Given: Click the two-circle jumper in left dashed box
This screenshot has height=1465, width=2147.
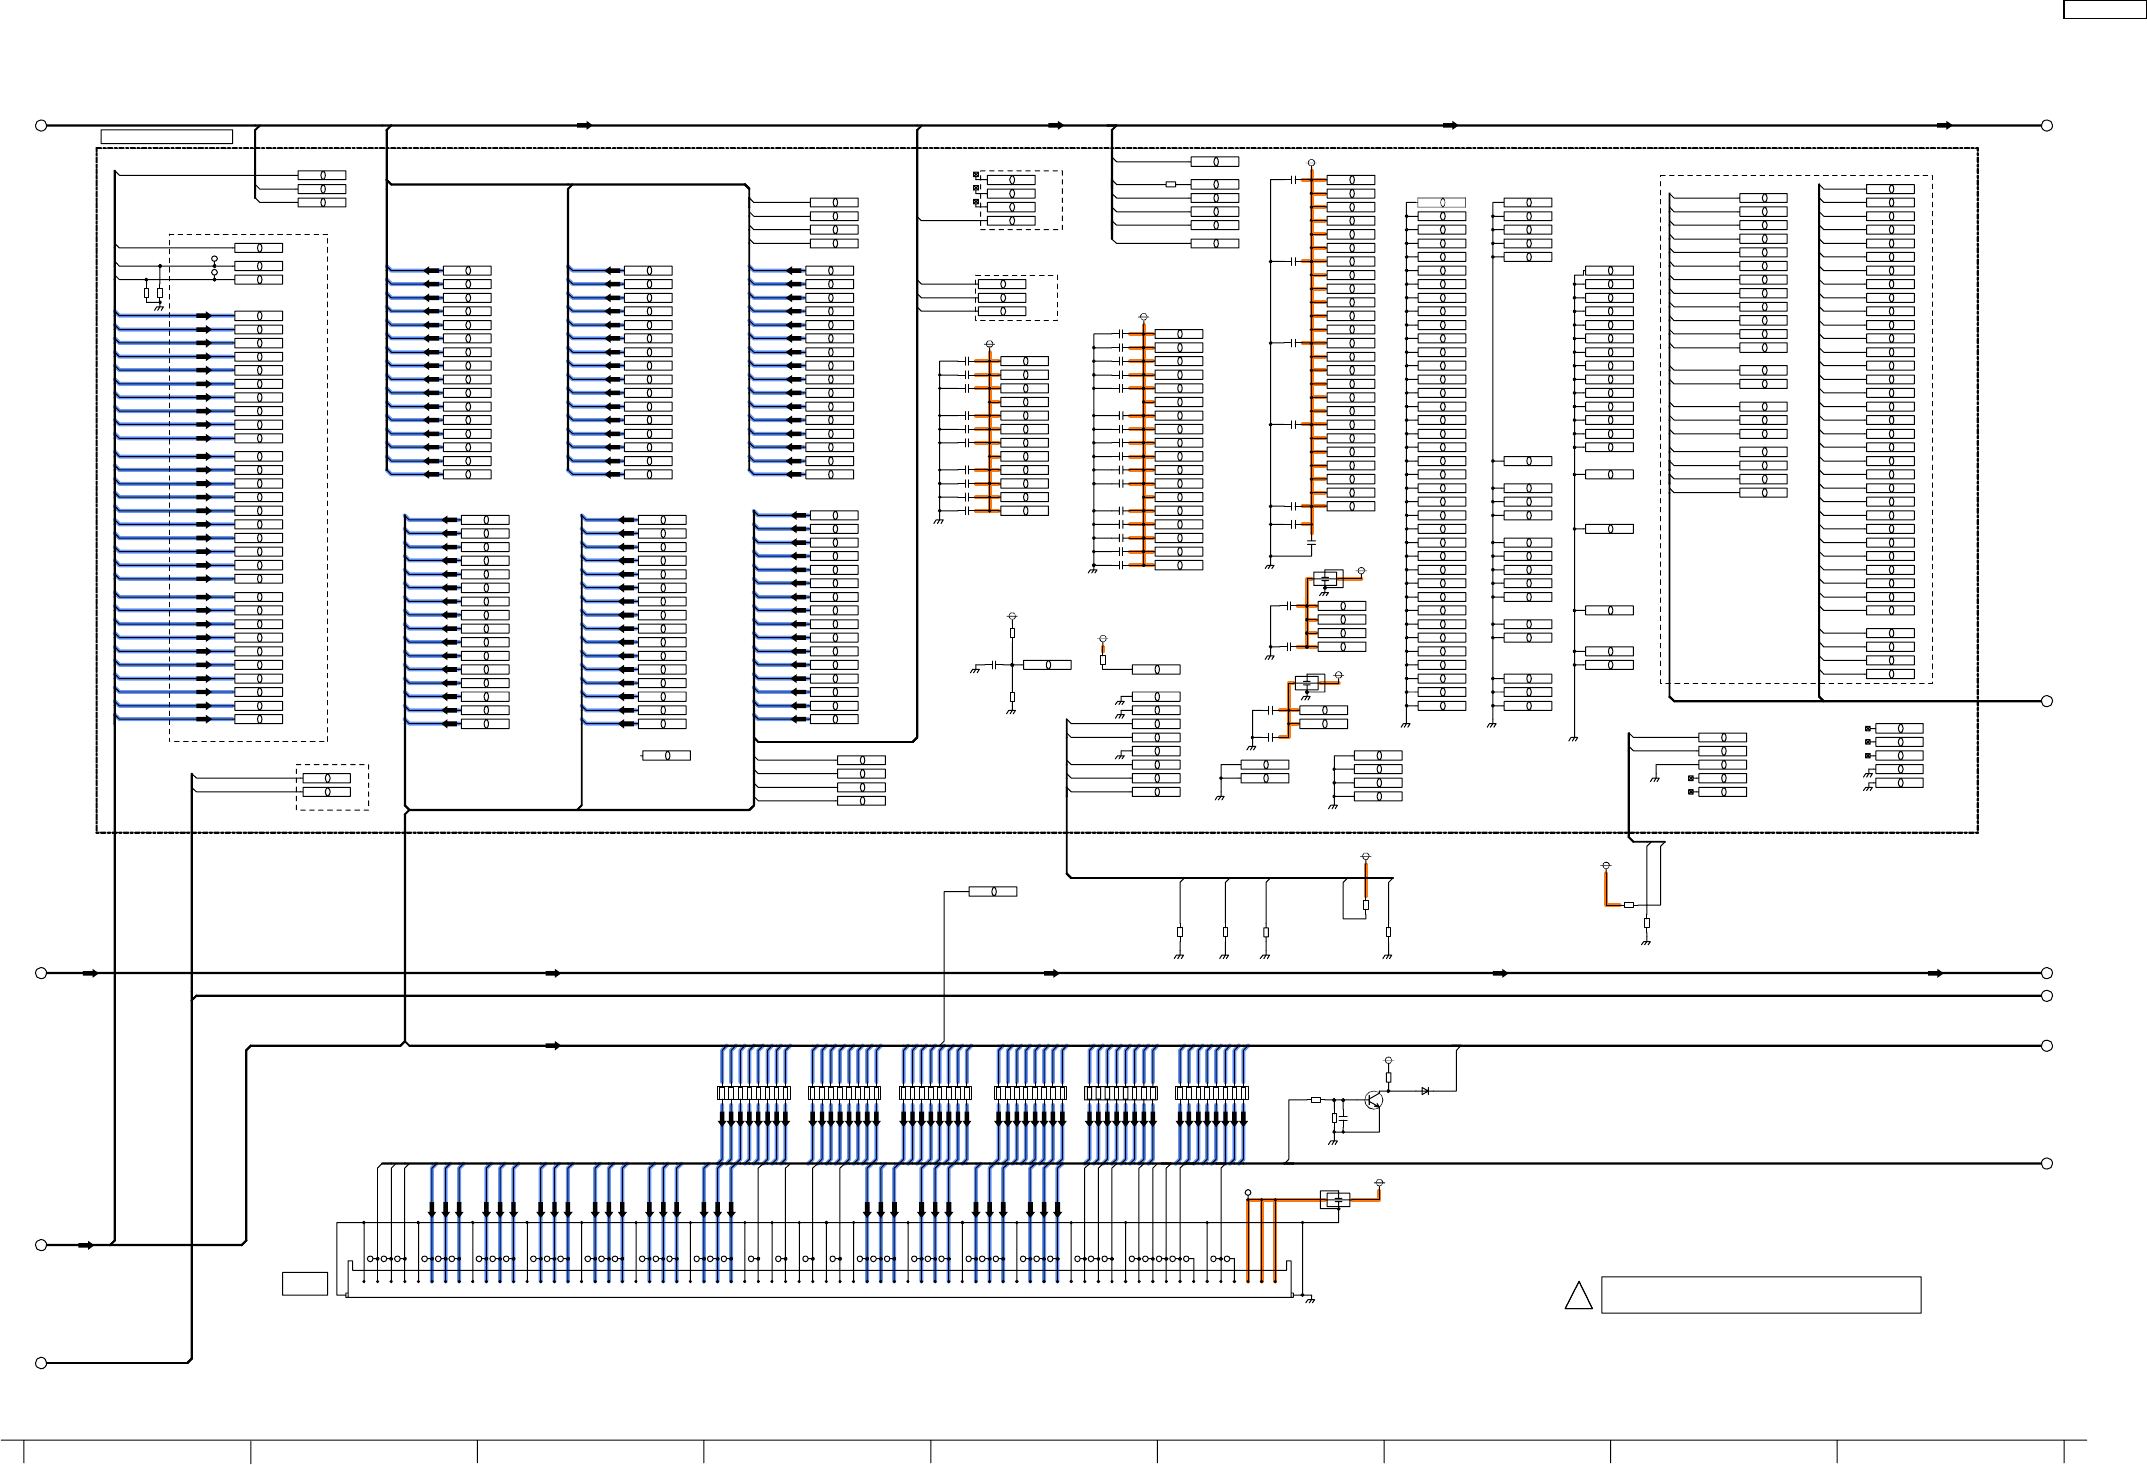Looking at the screenshot, I should click(x=214, y=265).
